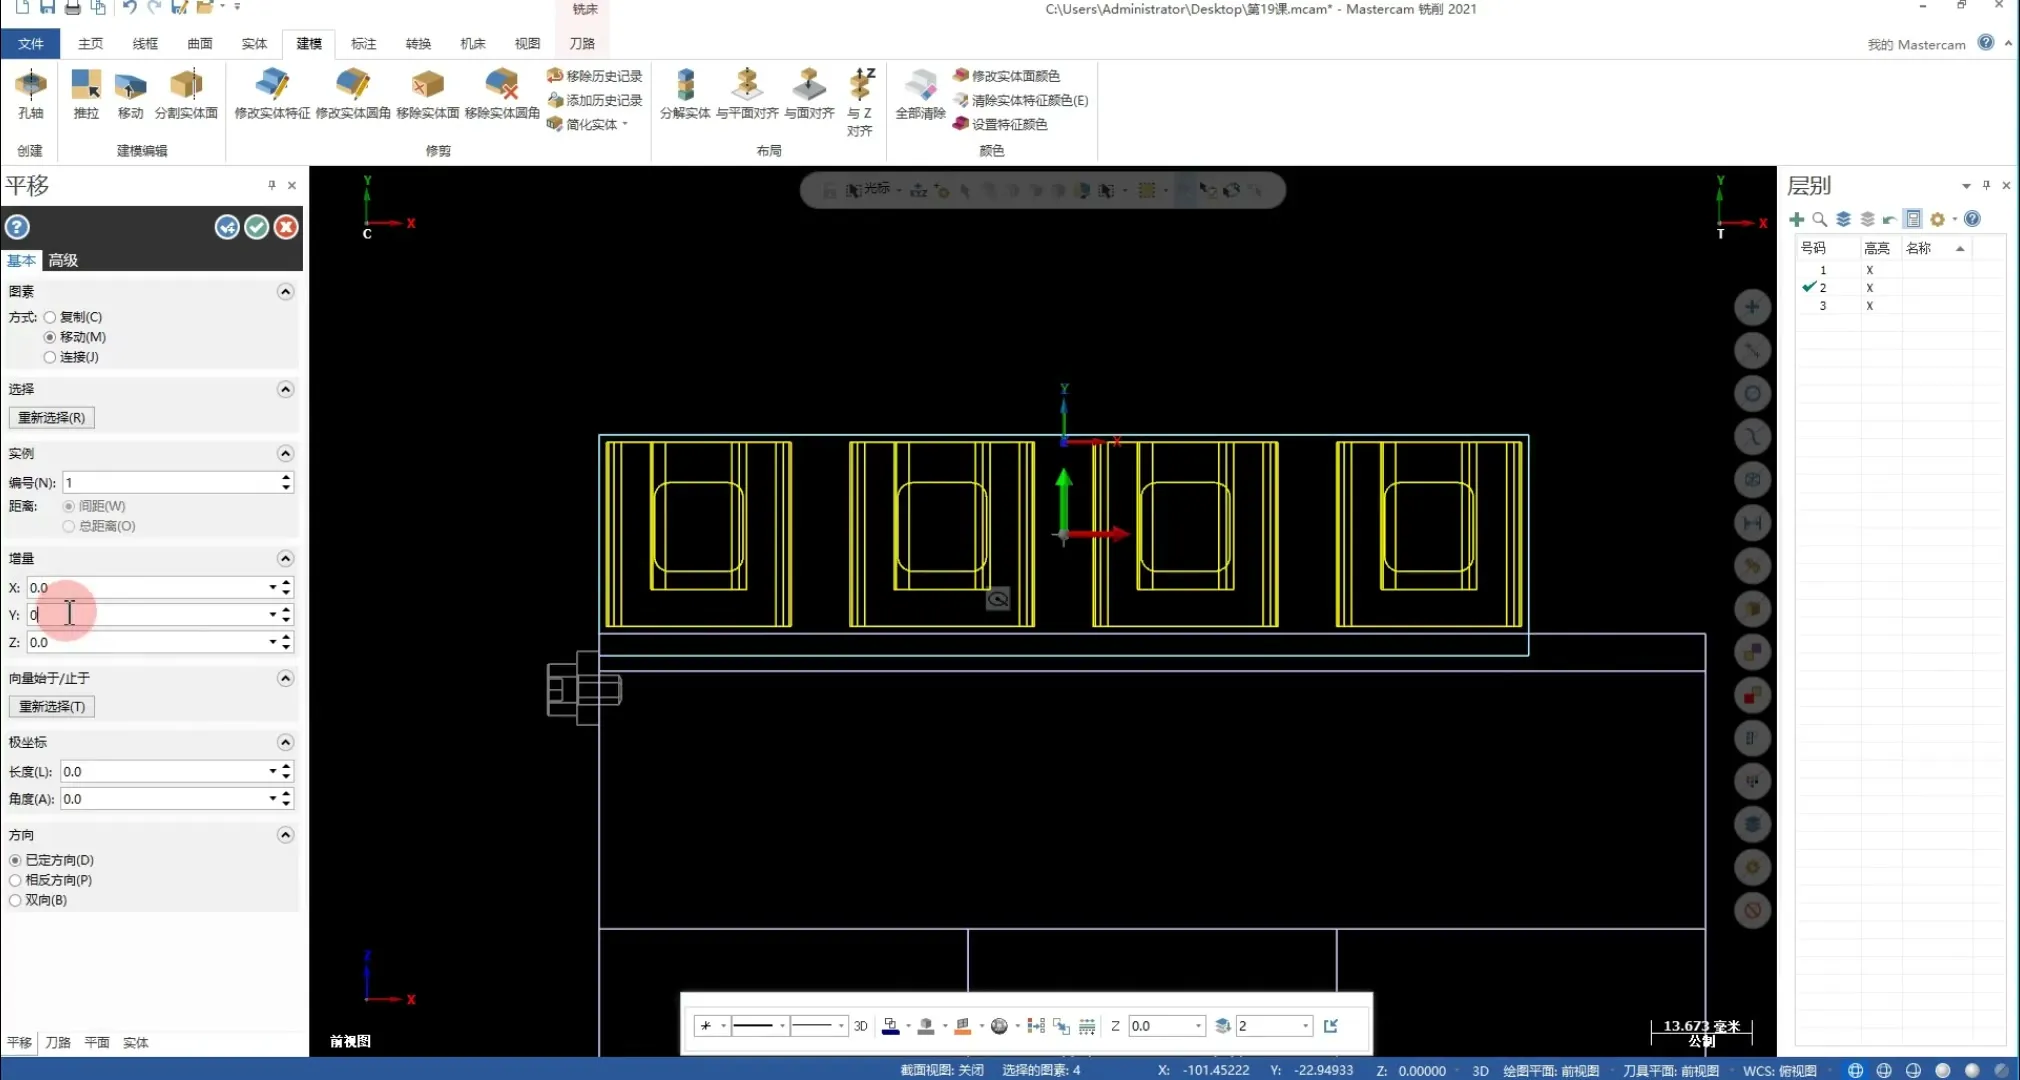Click the green OK checkmark in 平移 panel
The height and width of the screenshot is (1080, 2020).
pyautogui.click(x=257, y=227)
